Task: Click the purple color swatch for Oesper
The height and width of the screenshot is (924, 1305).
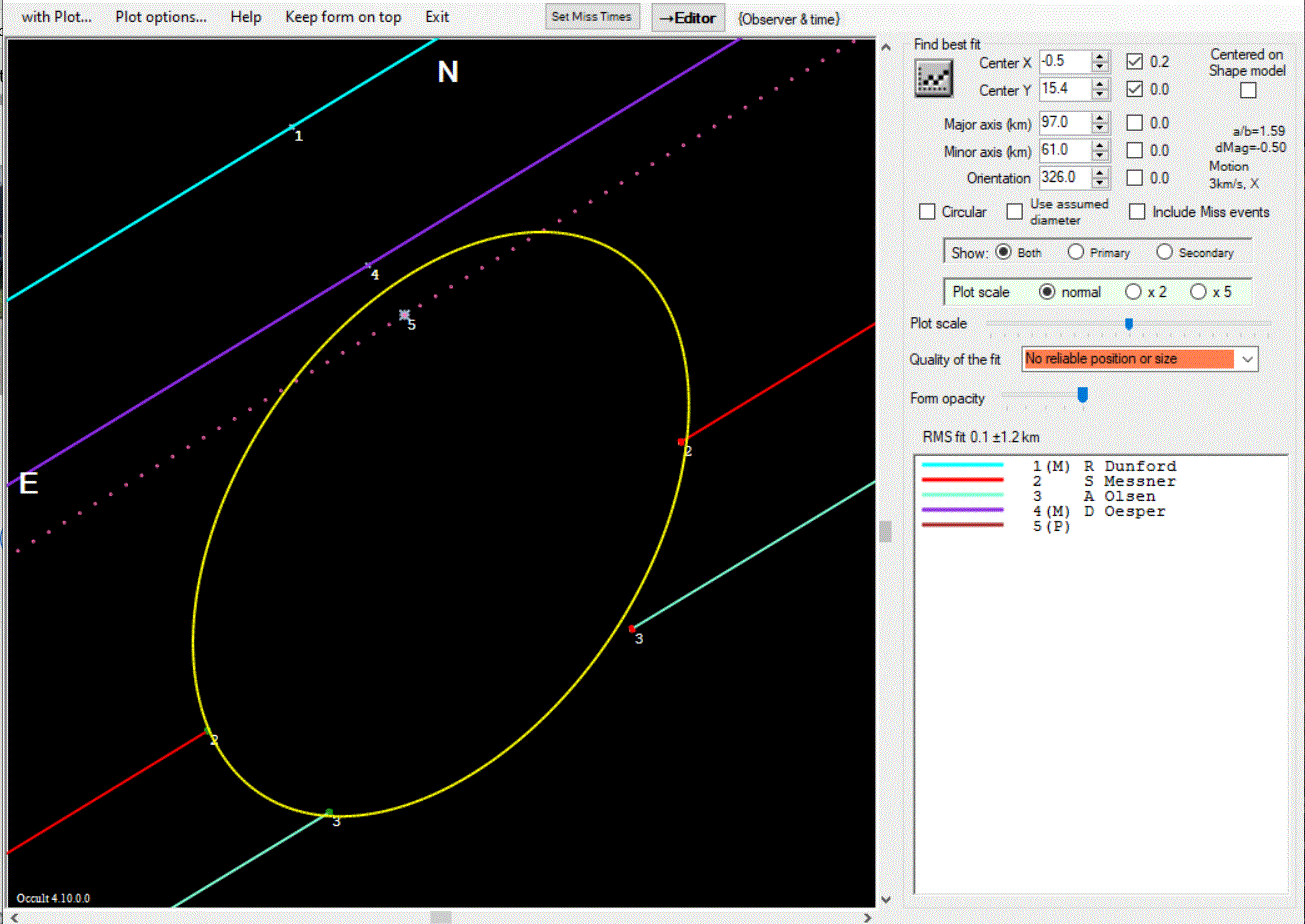Action: [962, 511]
